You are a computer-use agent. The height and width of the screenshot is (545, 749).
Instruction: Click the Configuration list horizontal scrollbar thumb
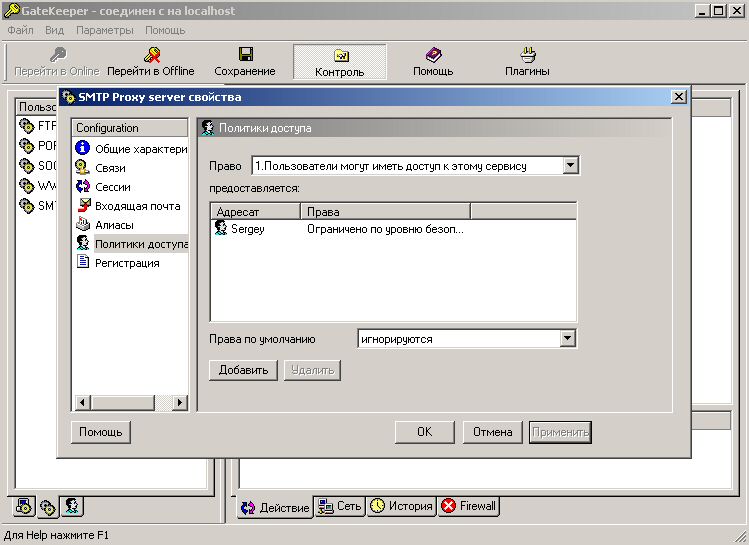point(123,402)
